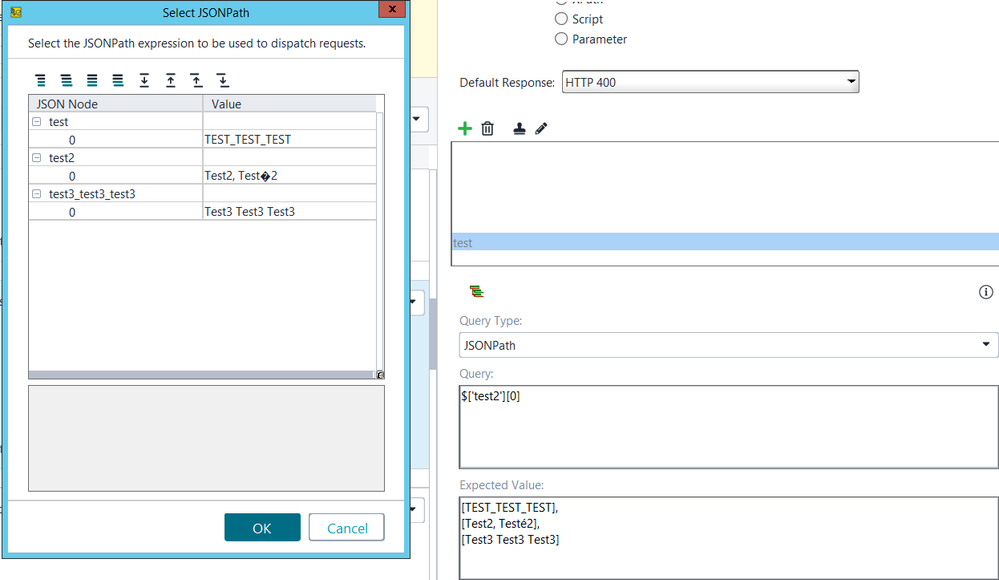Image resolution: width=999 pixels, height=580 pixels.
Task: Click the Value column header
Action: pos(290,104)
